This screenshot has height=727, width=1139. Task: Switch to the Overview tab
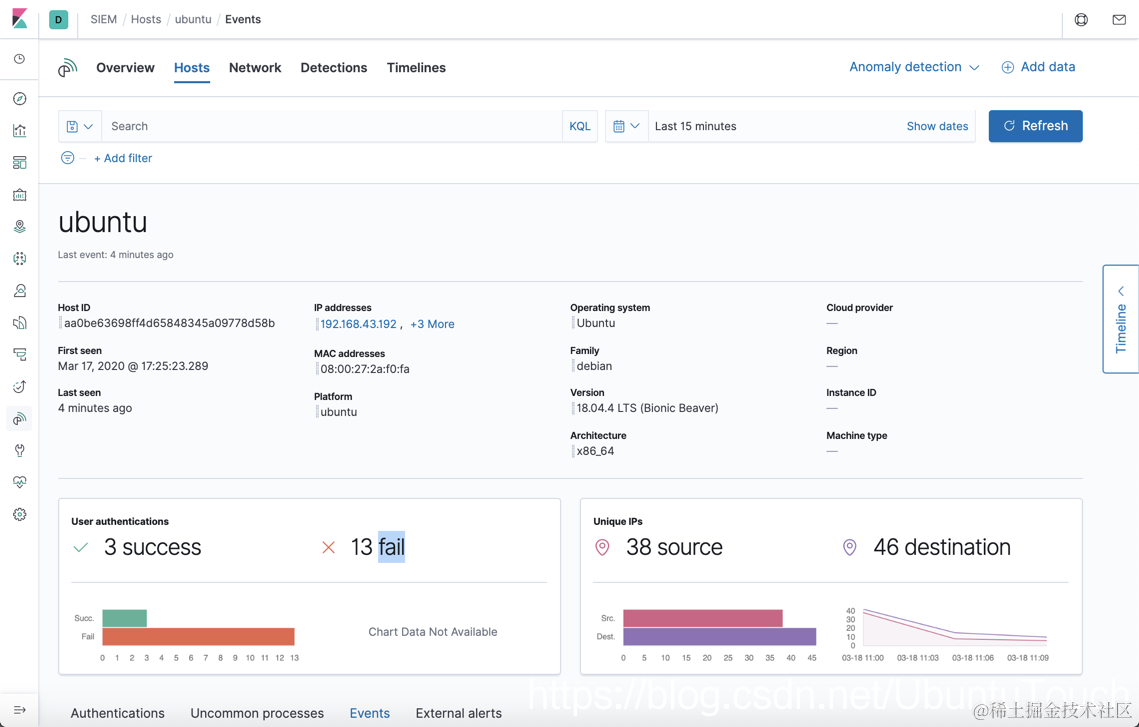point(126,68)
